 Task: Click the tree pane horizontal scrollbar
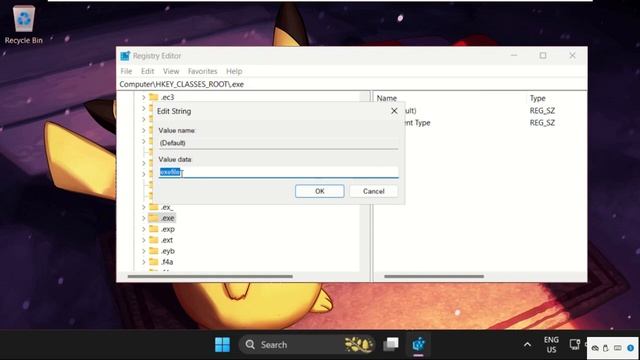click(x=210, y=276)
